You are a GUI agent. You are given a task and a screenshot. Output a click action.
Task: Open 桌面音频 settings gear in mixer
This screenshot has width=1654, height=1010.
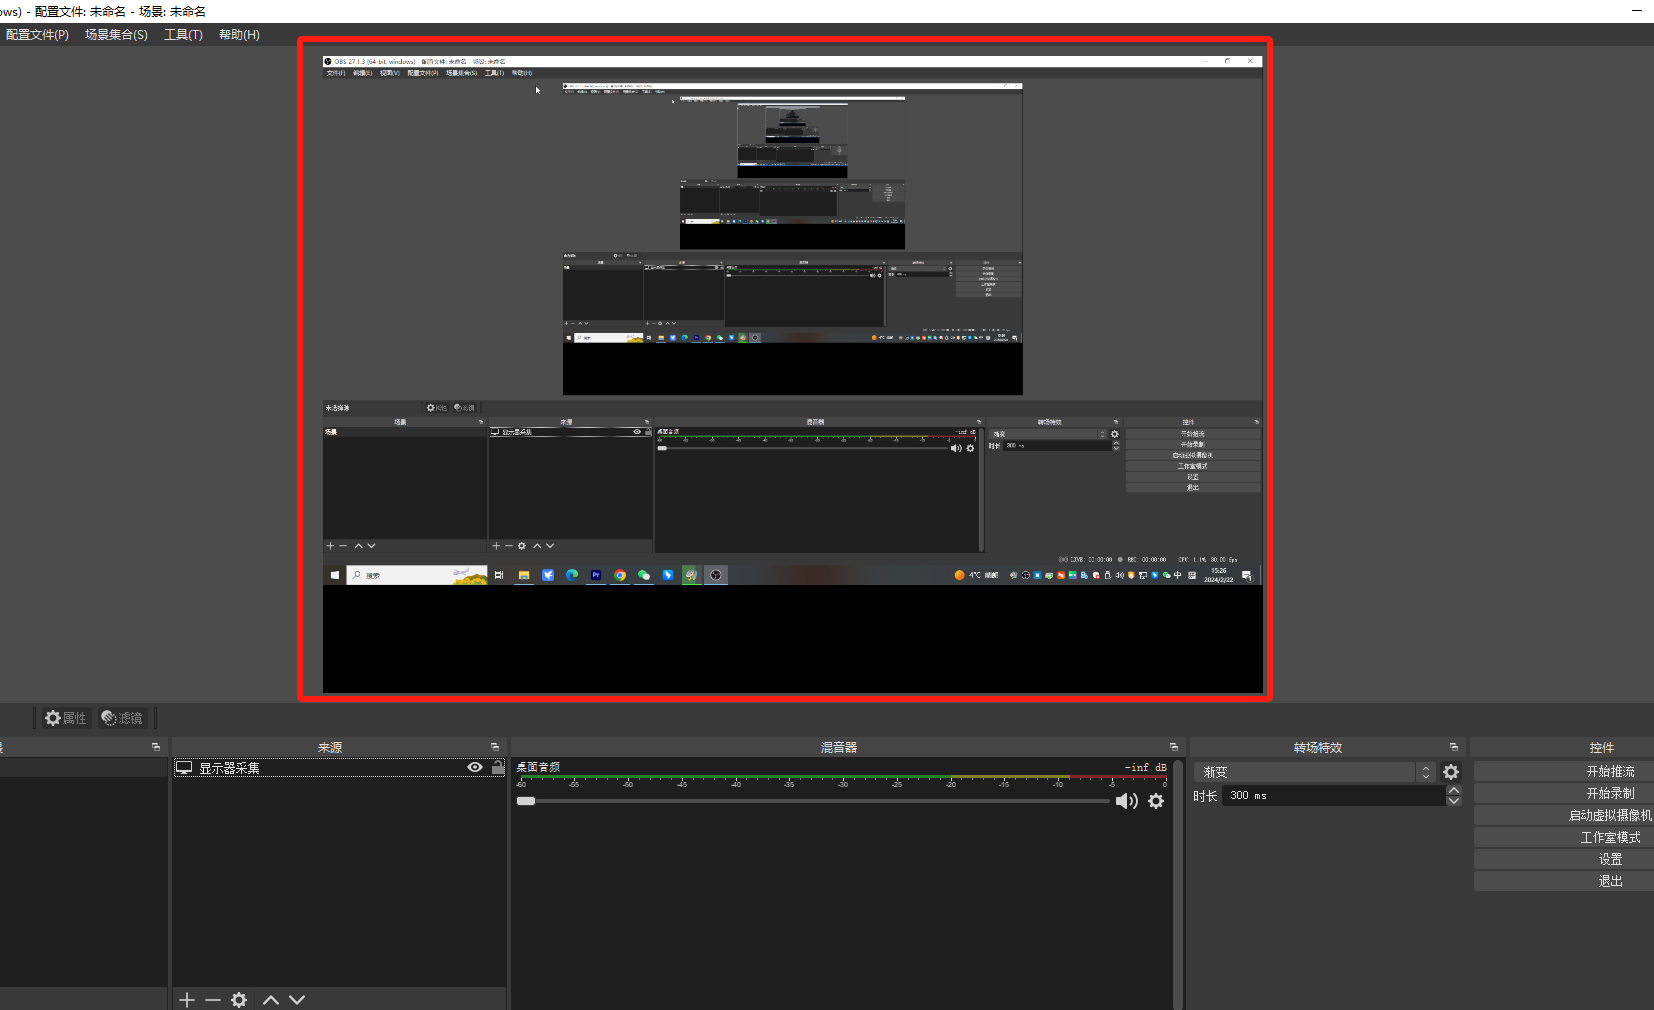pyautogui.click(x=1156, y=801)
